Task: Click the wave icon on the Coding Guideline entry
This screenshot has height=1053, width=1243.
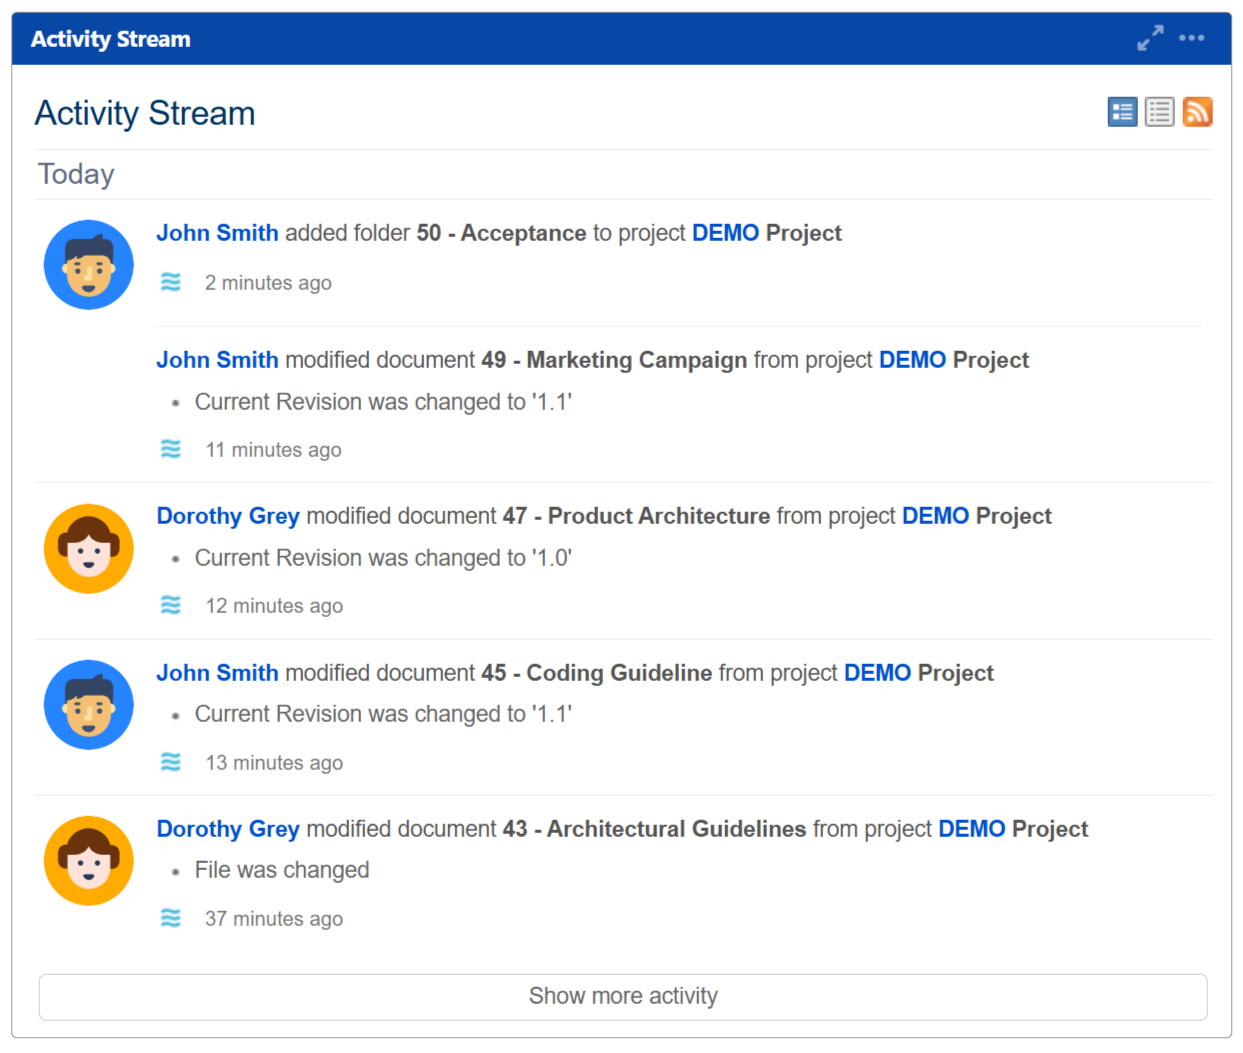Action: click(x=171, y=762)
